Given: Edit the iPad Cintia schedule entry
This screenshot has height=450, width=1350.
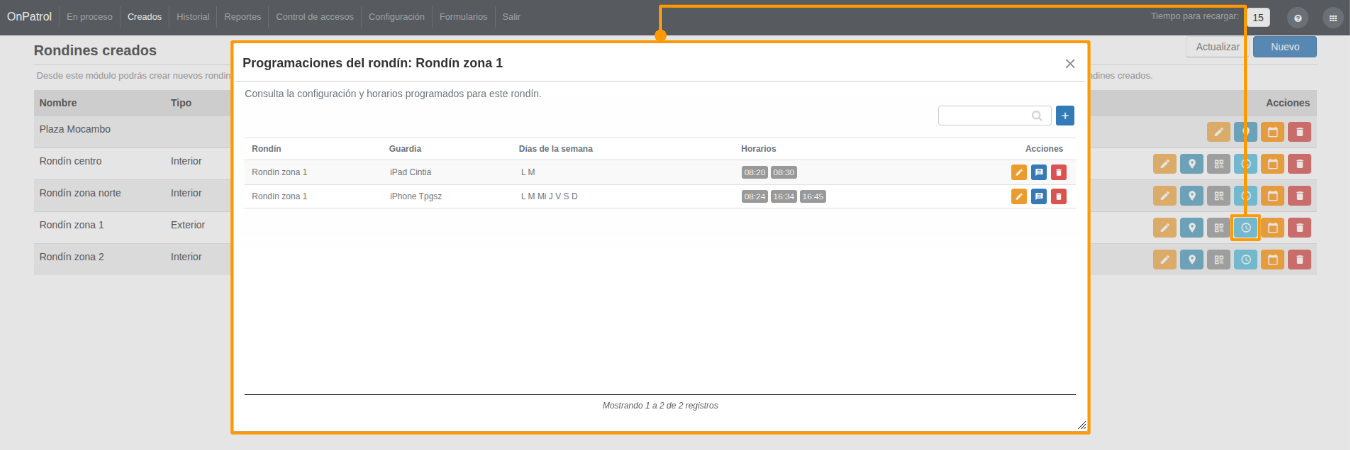Looking at the screenshot, I should tap(1019, 172).
